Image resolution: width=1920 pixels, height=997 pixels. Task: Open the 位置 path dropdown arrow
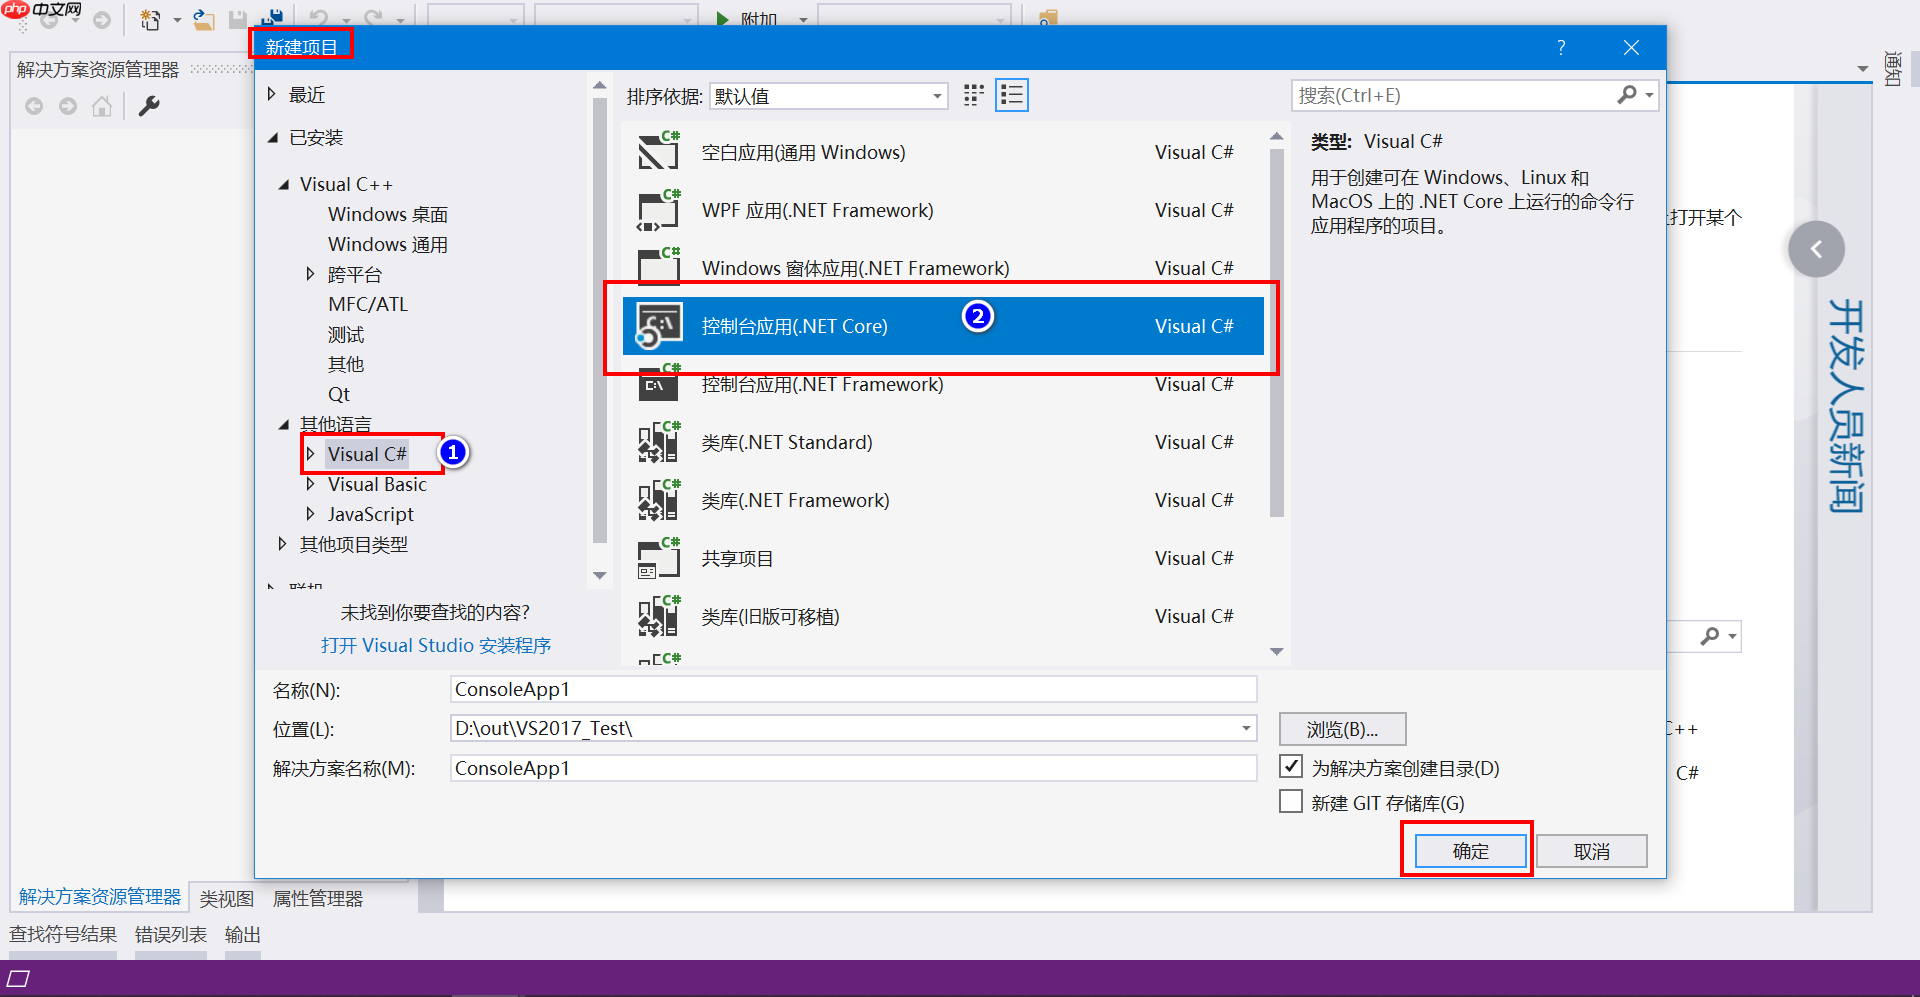coord(1246,728)
